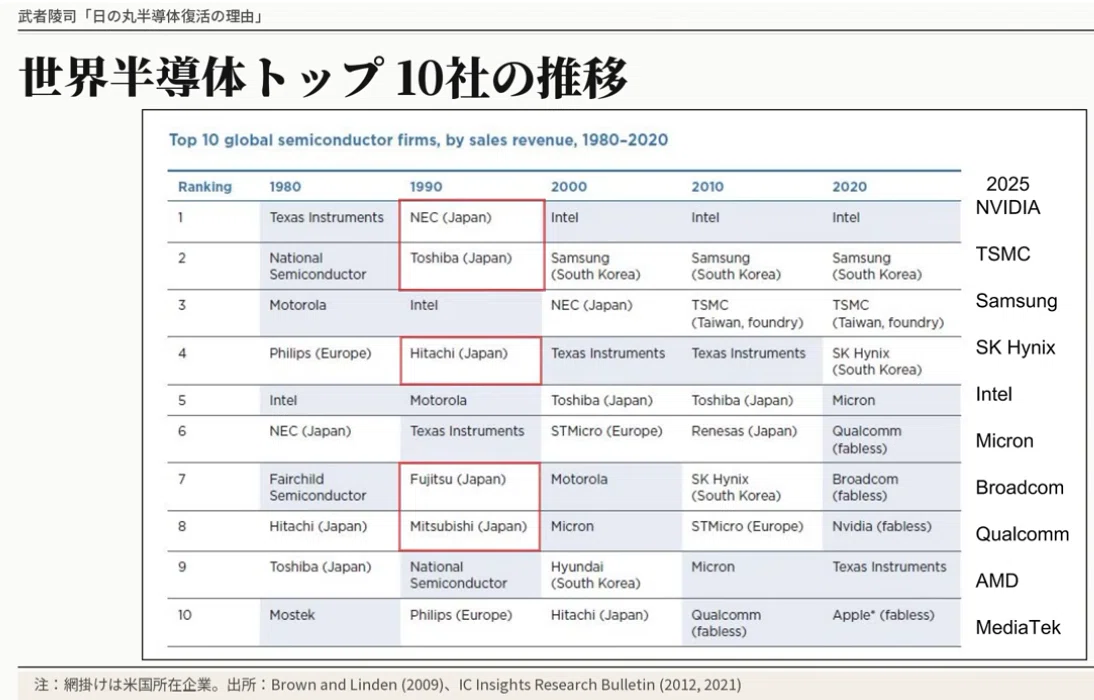Click the '2025' label above NVIDIA
Screen dimensions: 1094x700
pos(1007,184)
